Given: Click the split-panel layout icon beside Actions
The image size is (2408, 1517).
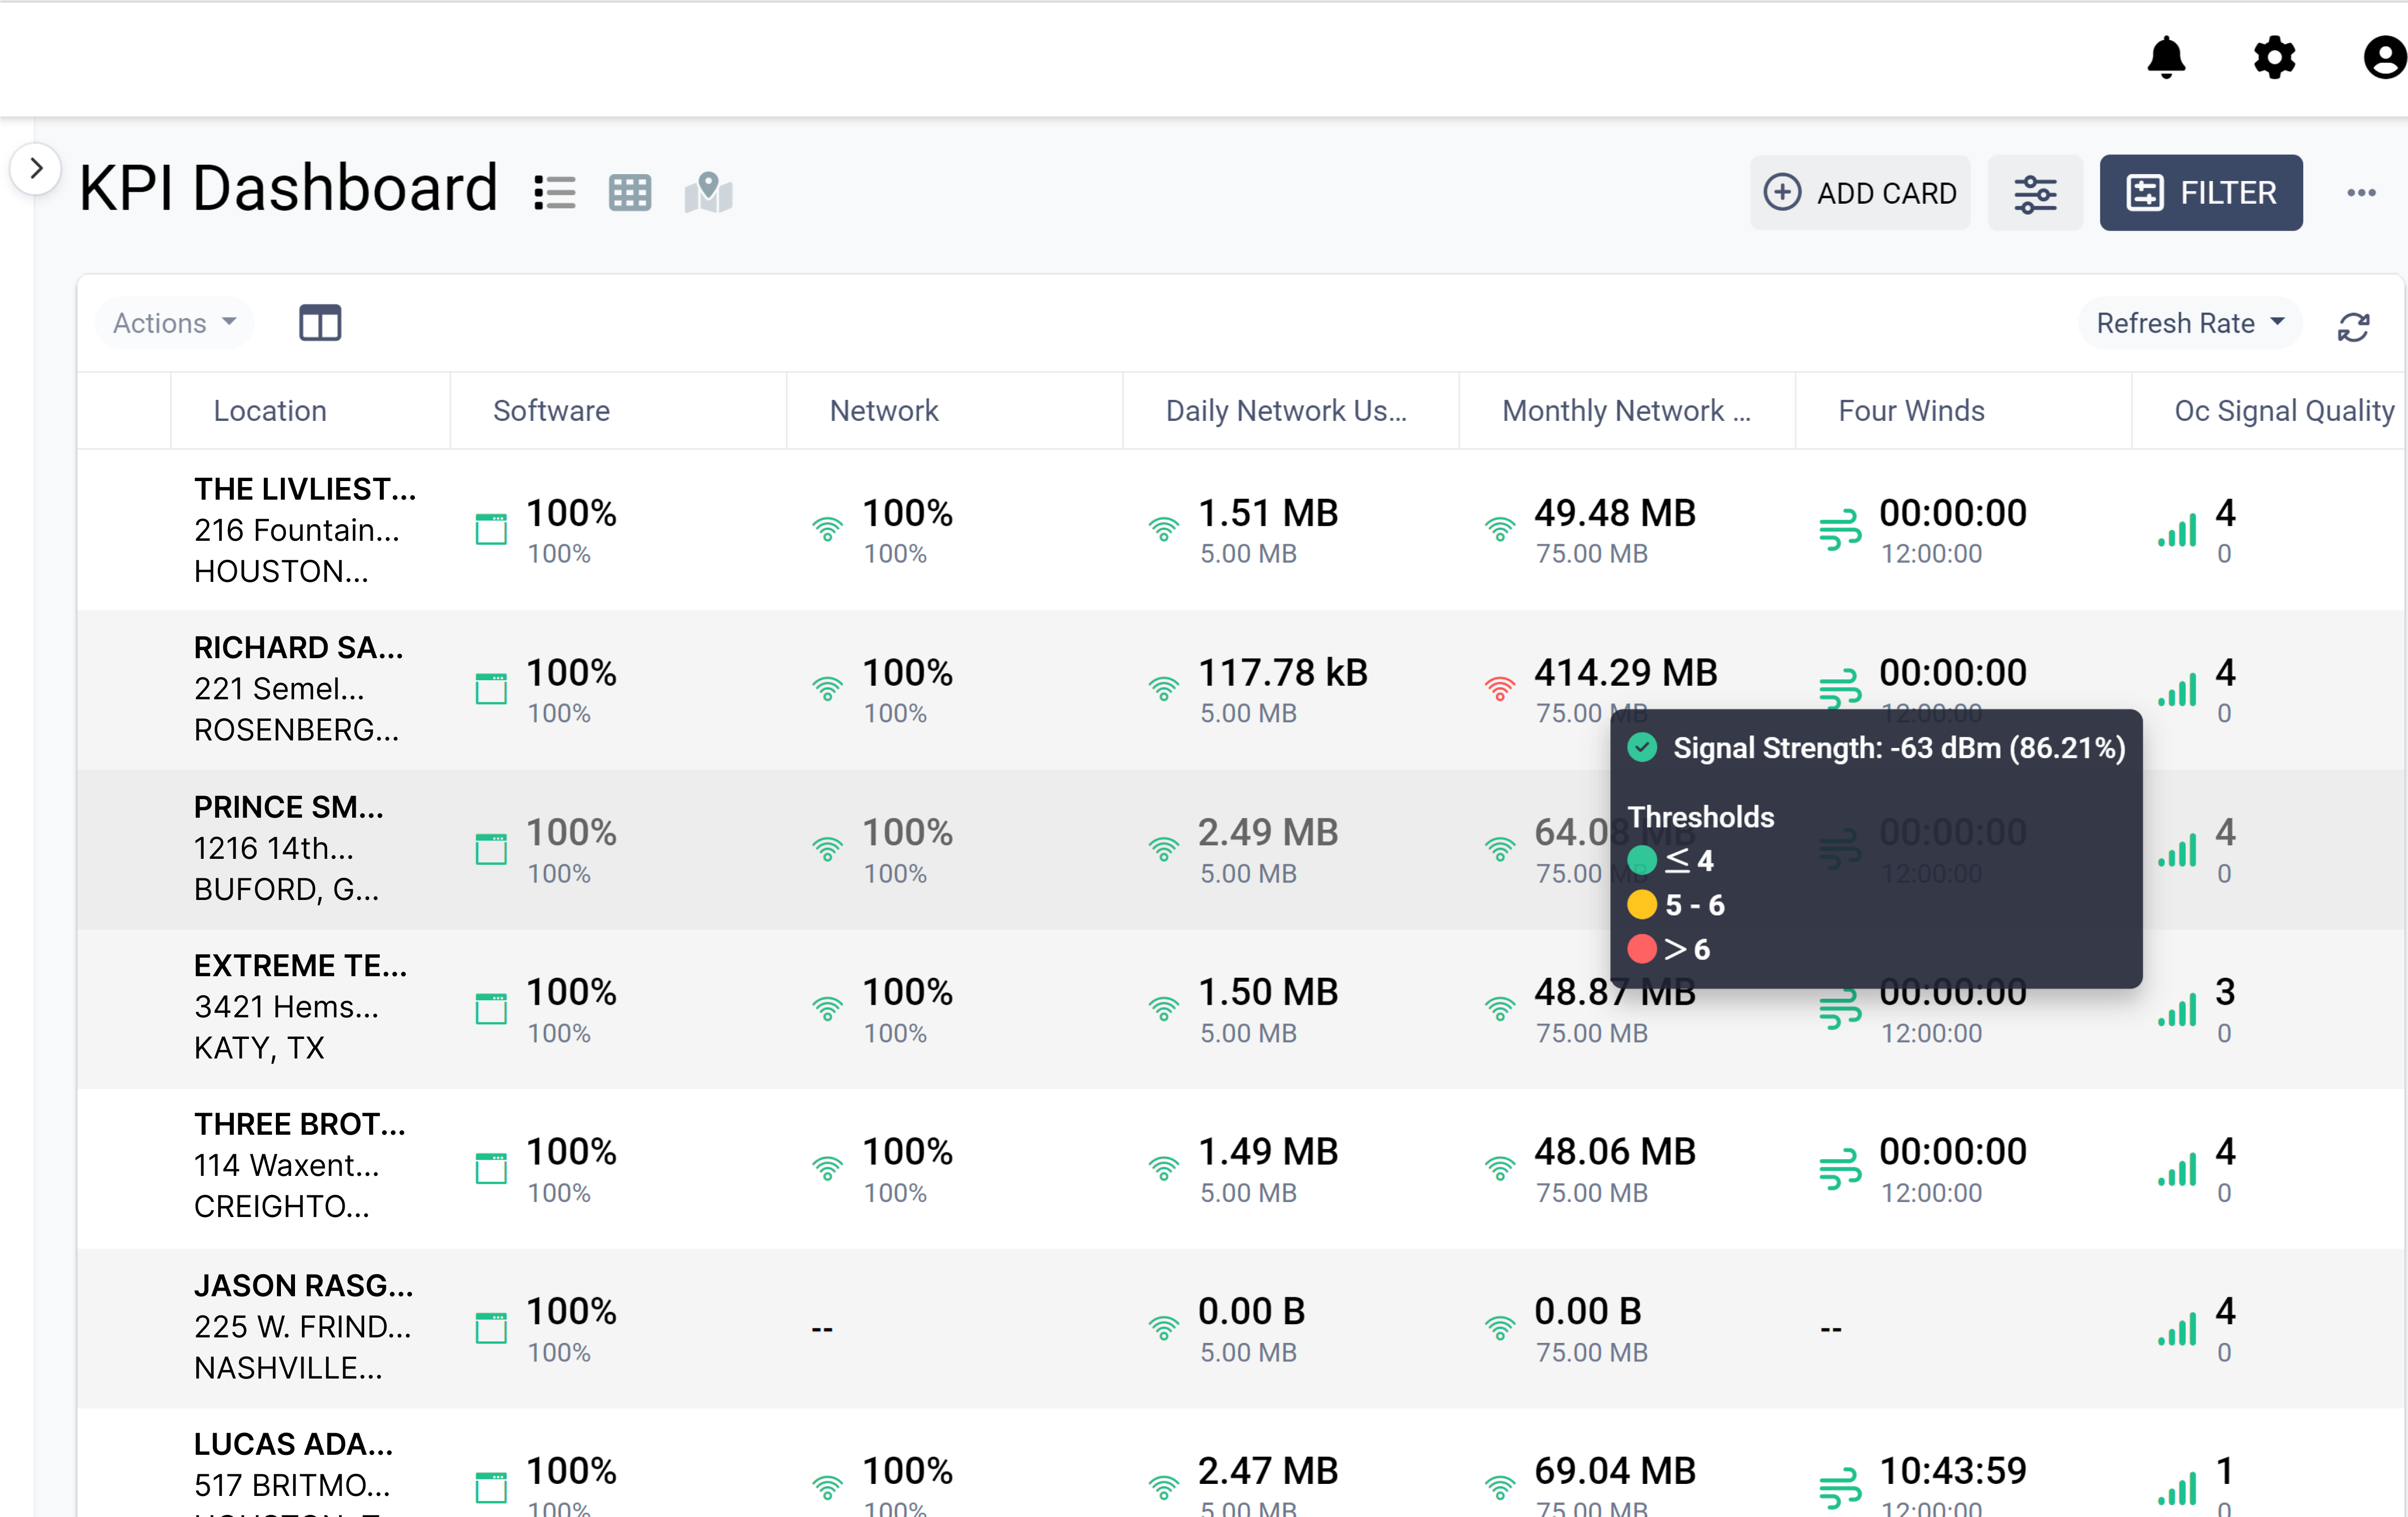Looking at the screenshot, I should (x=320, y=322).
